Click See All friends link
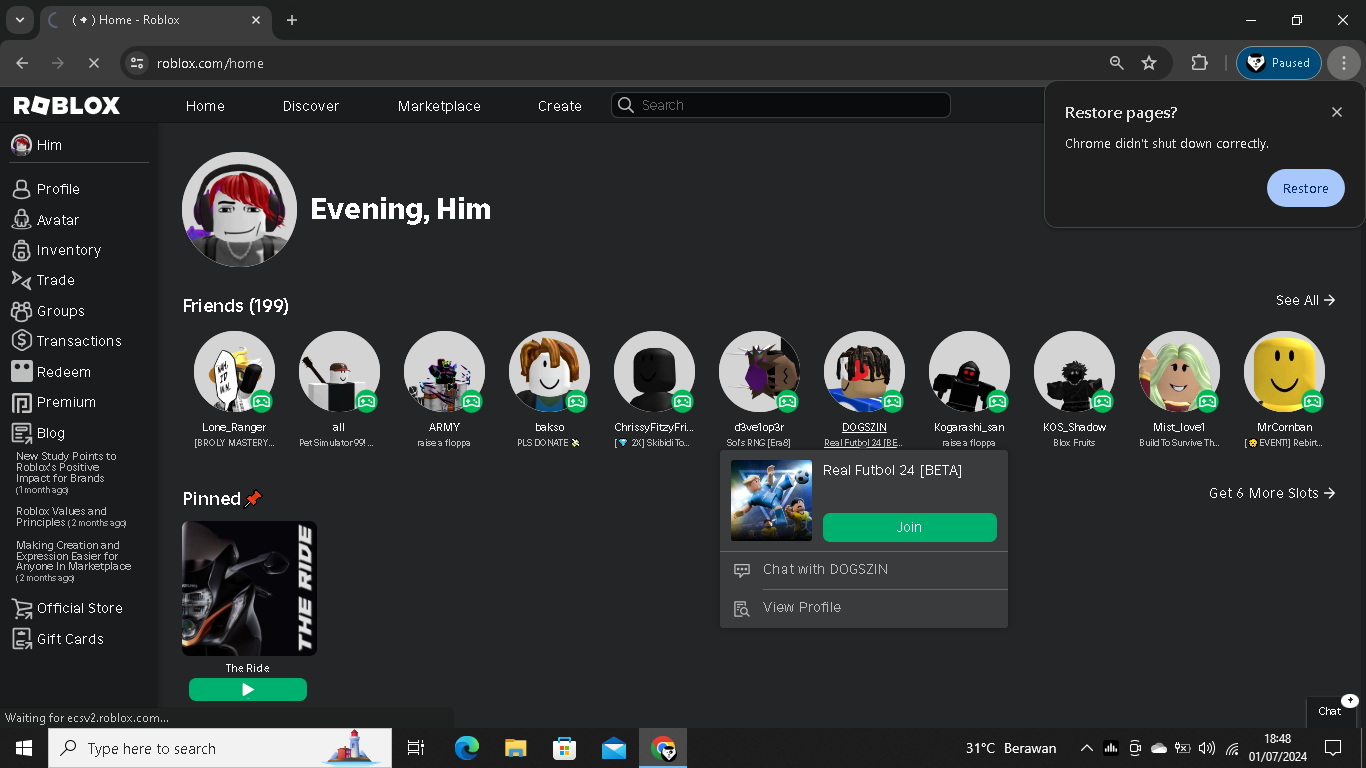 tap(1306, 300)
